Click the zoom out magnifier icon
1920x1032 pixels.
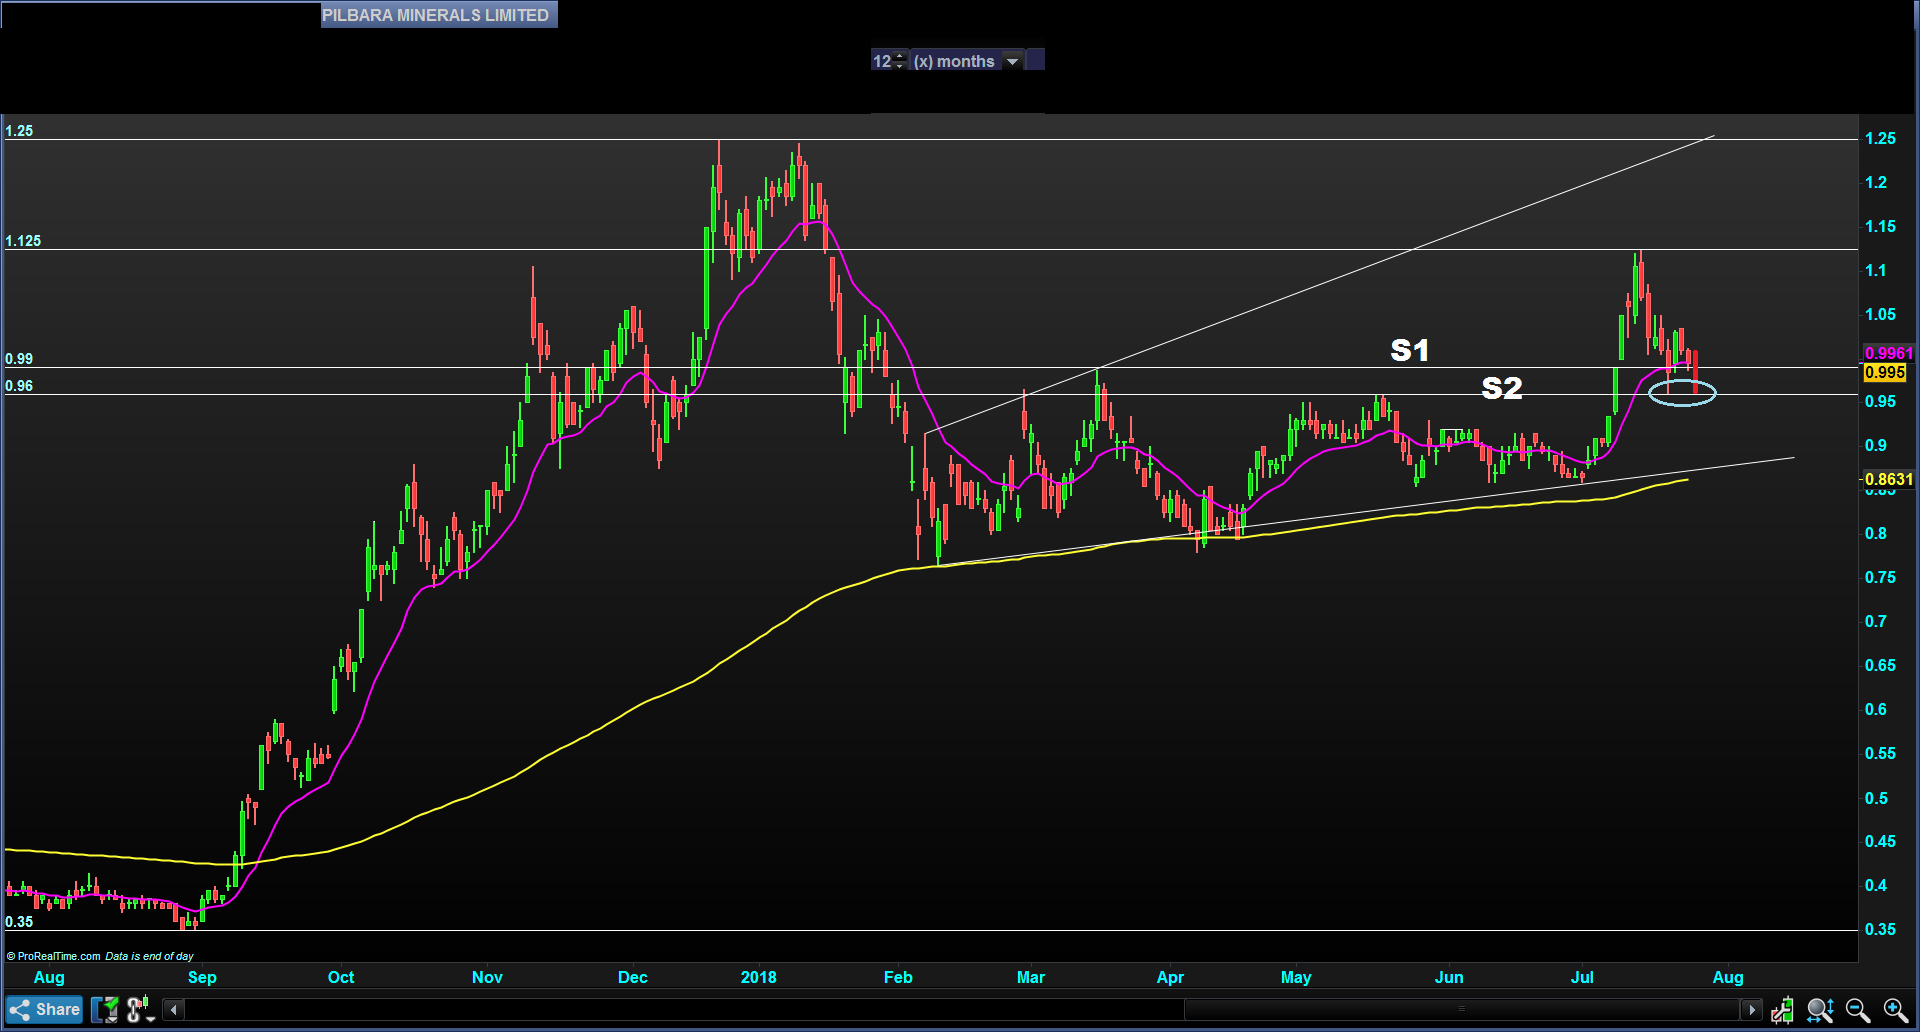[1858, 1010]
